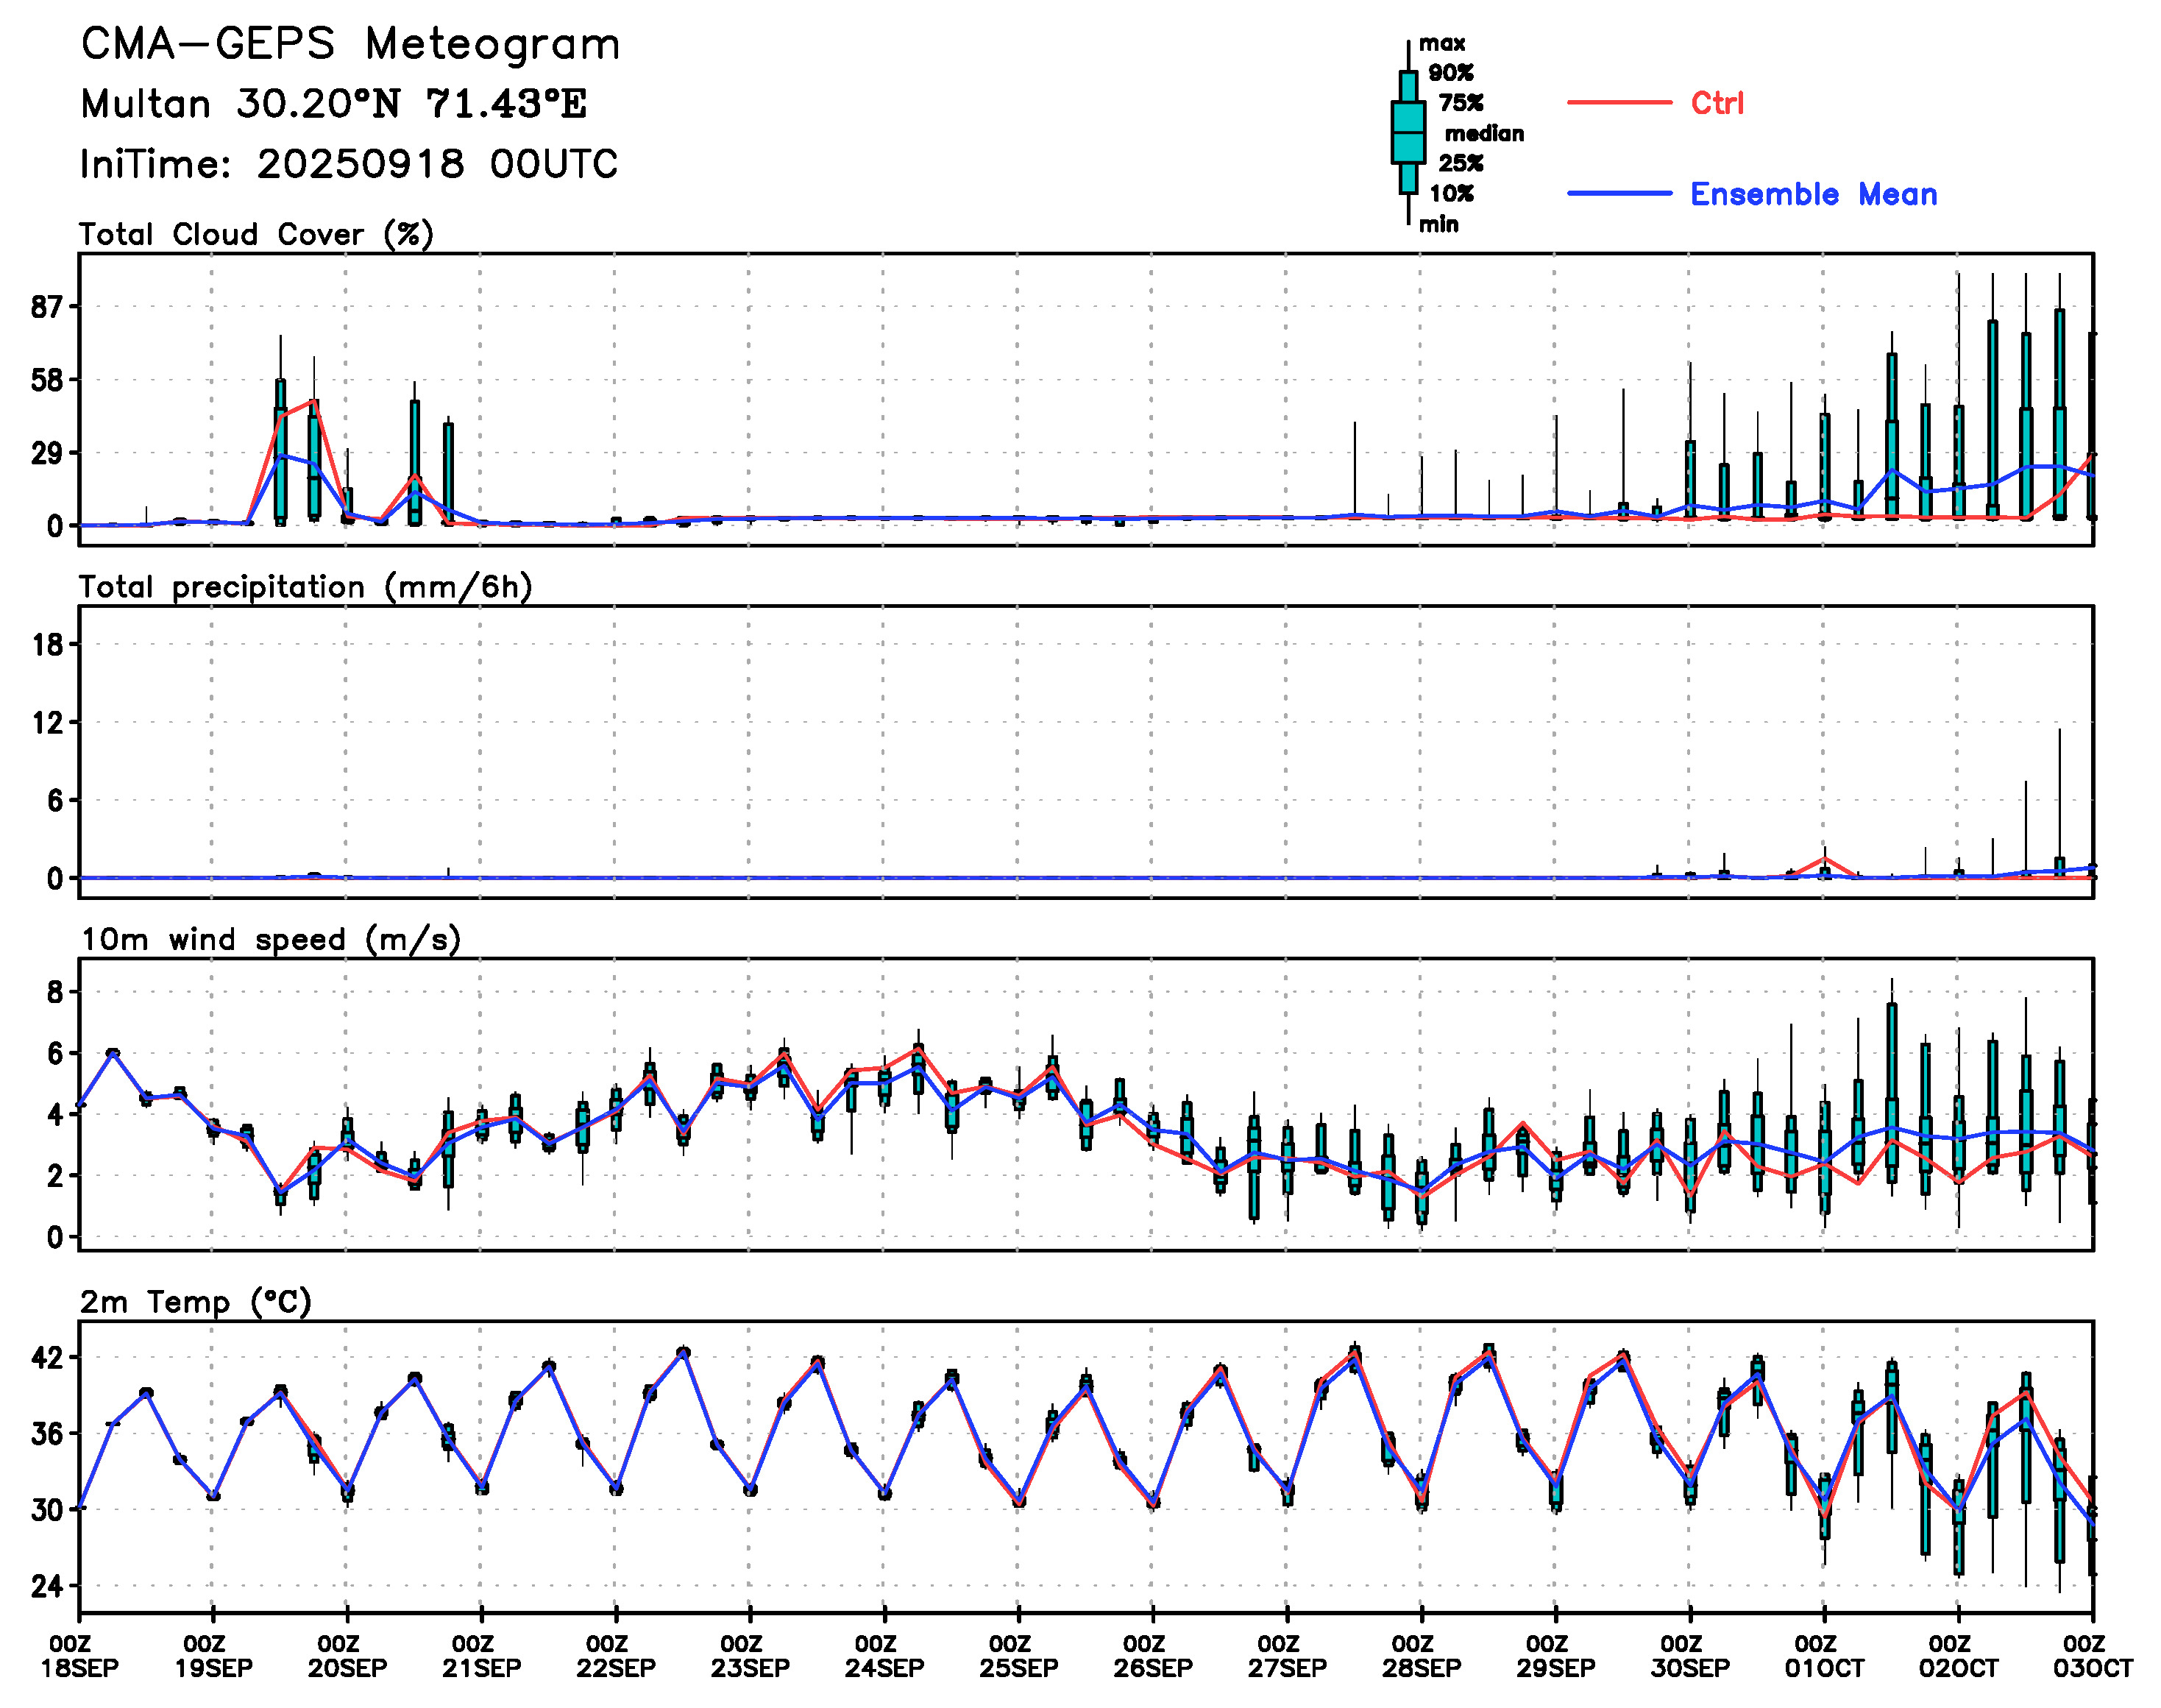Click the CMA-GEPS Meteogram title

point(351,45)
